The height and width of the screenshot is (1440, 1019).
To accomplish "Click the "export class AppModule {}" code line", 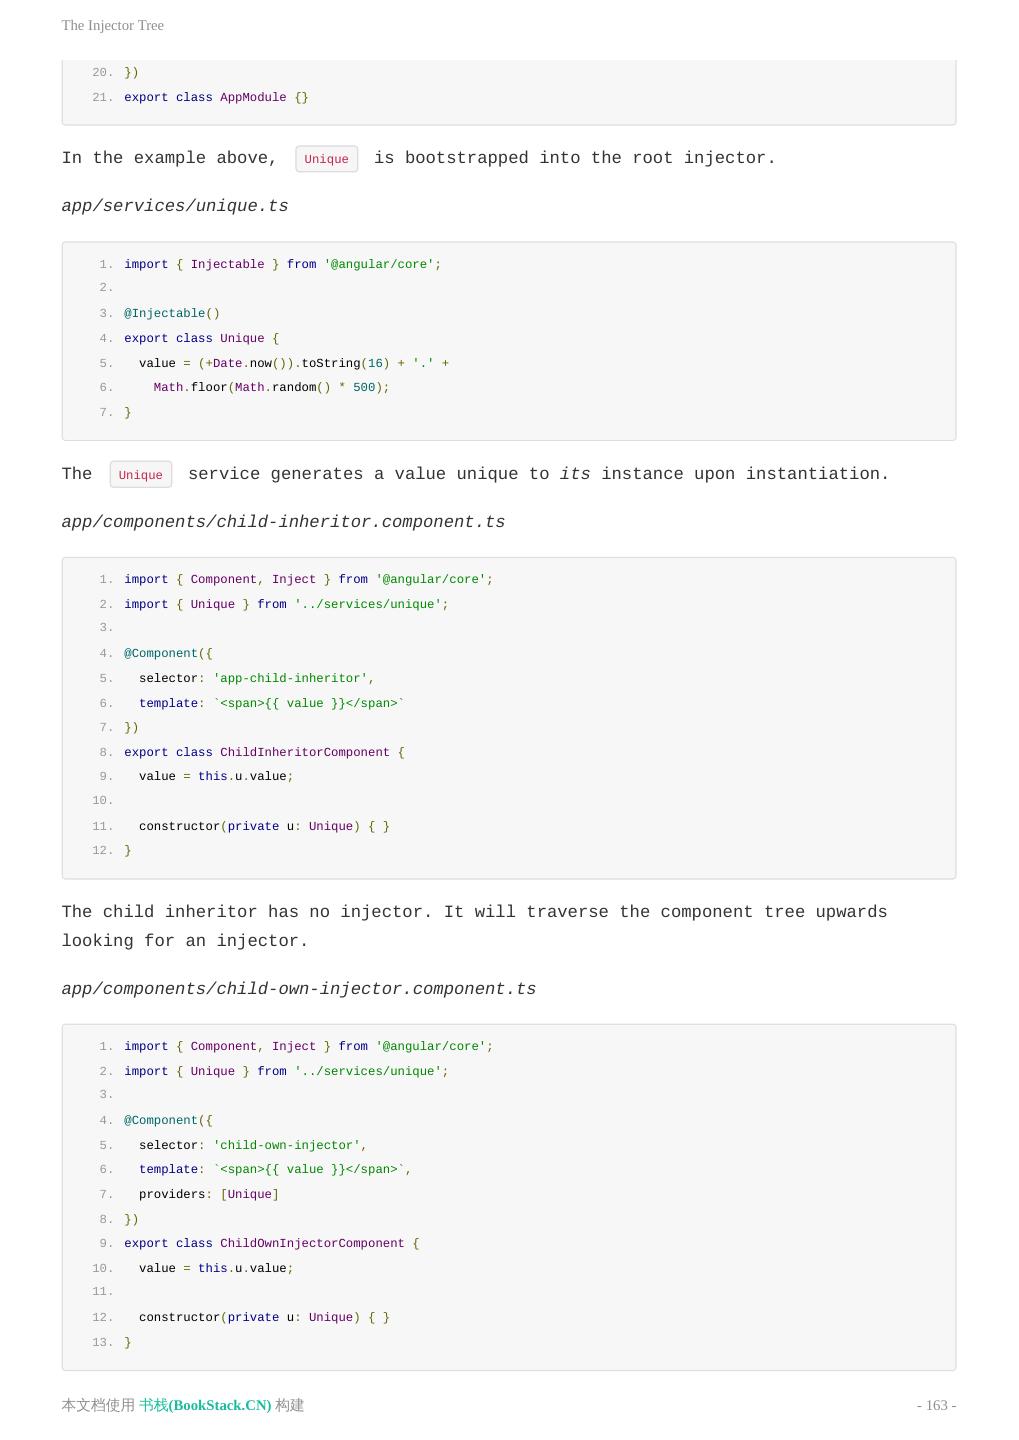I will point(216,97).
